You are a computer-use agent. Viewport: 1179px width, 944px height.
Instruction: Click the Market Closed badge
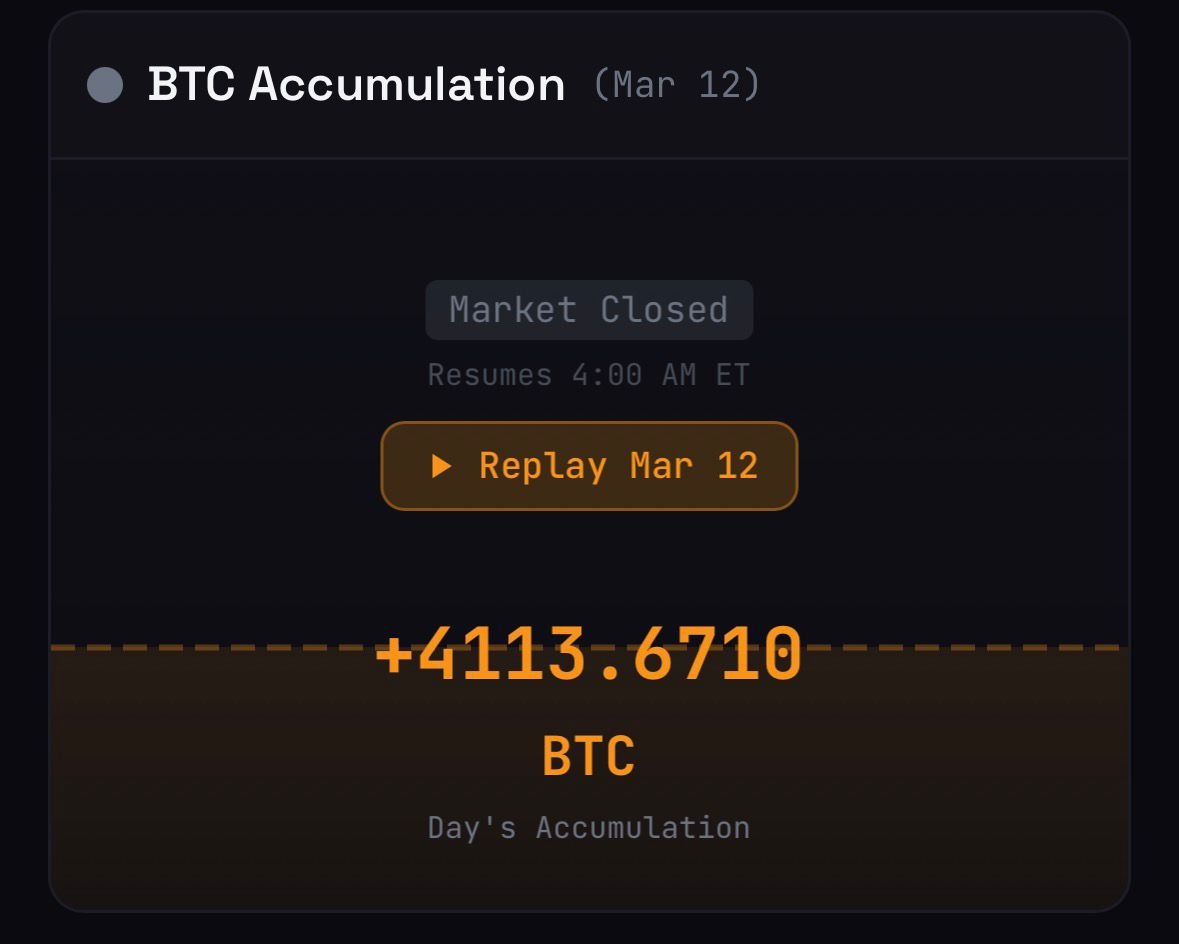589,310
